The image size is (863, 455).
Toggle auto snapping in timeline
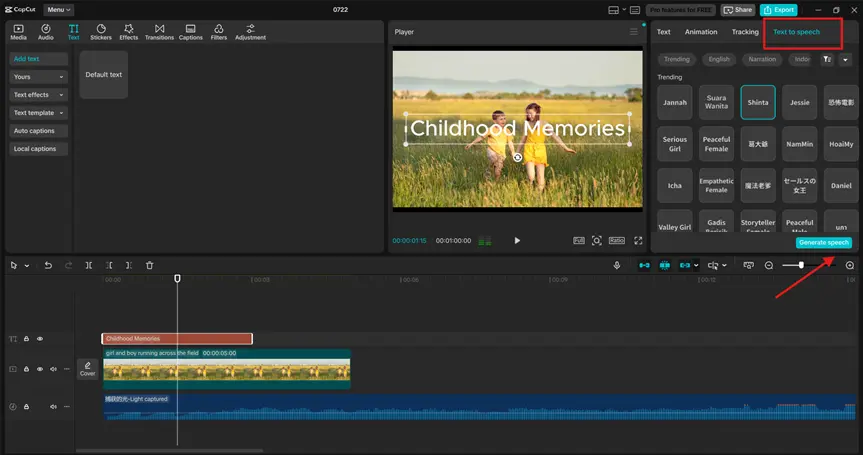[665, 265]
